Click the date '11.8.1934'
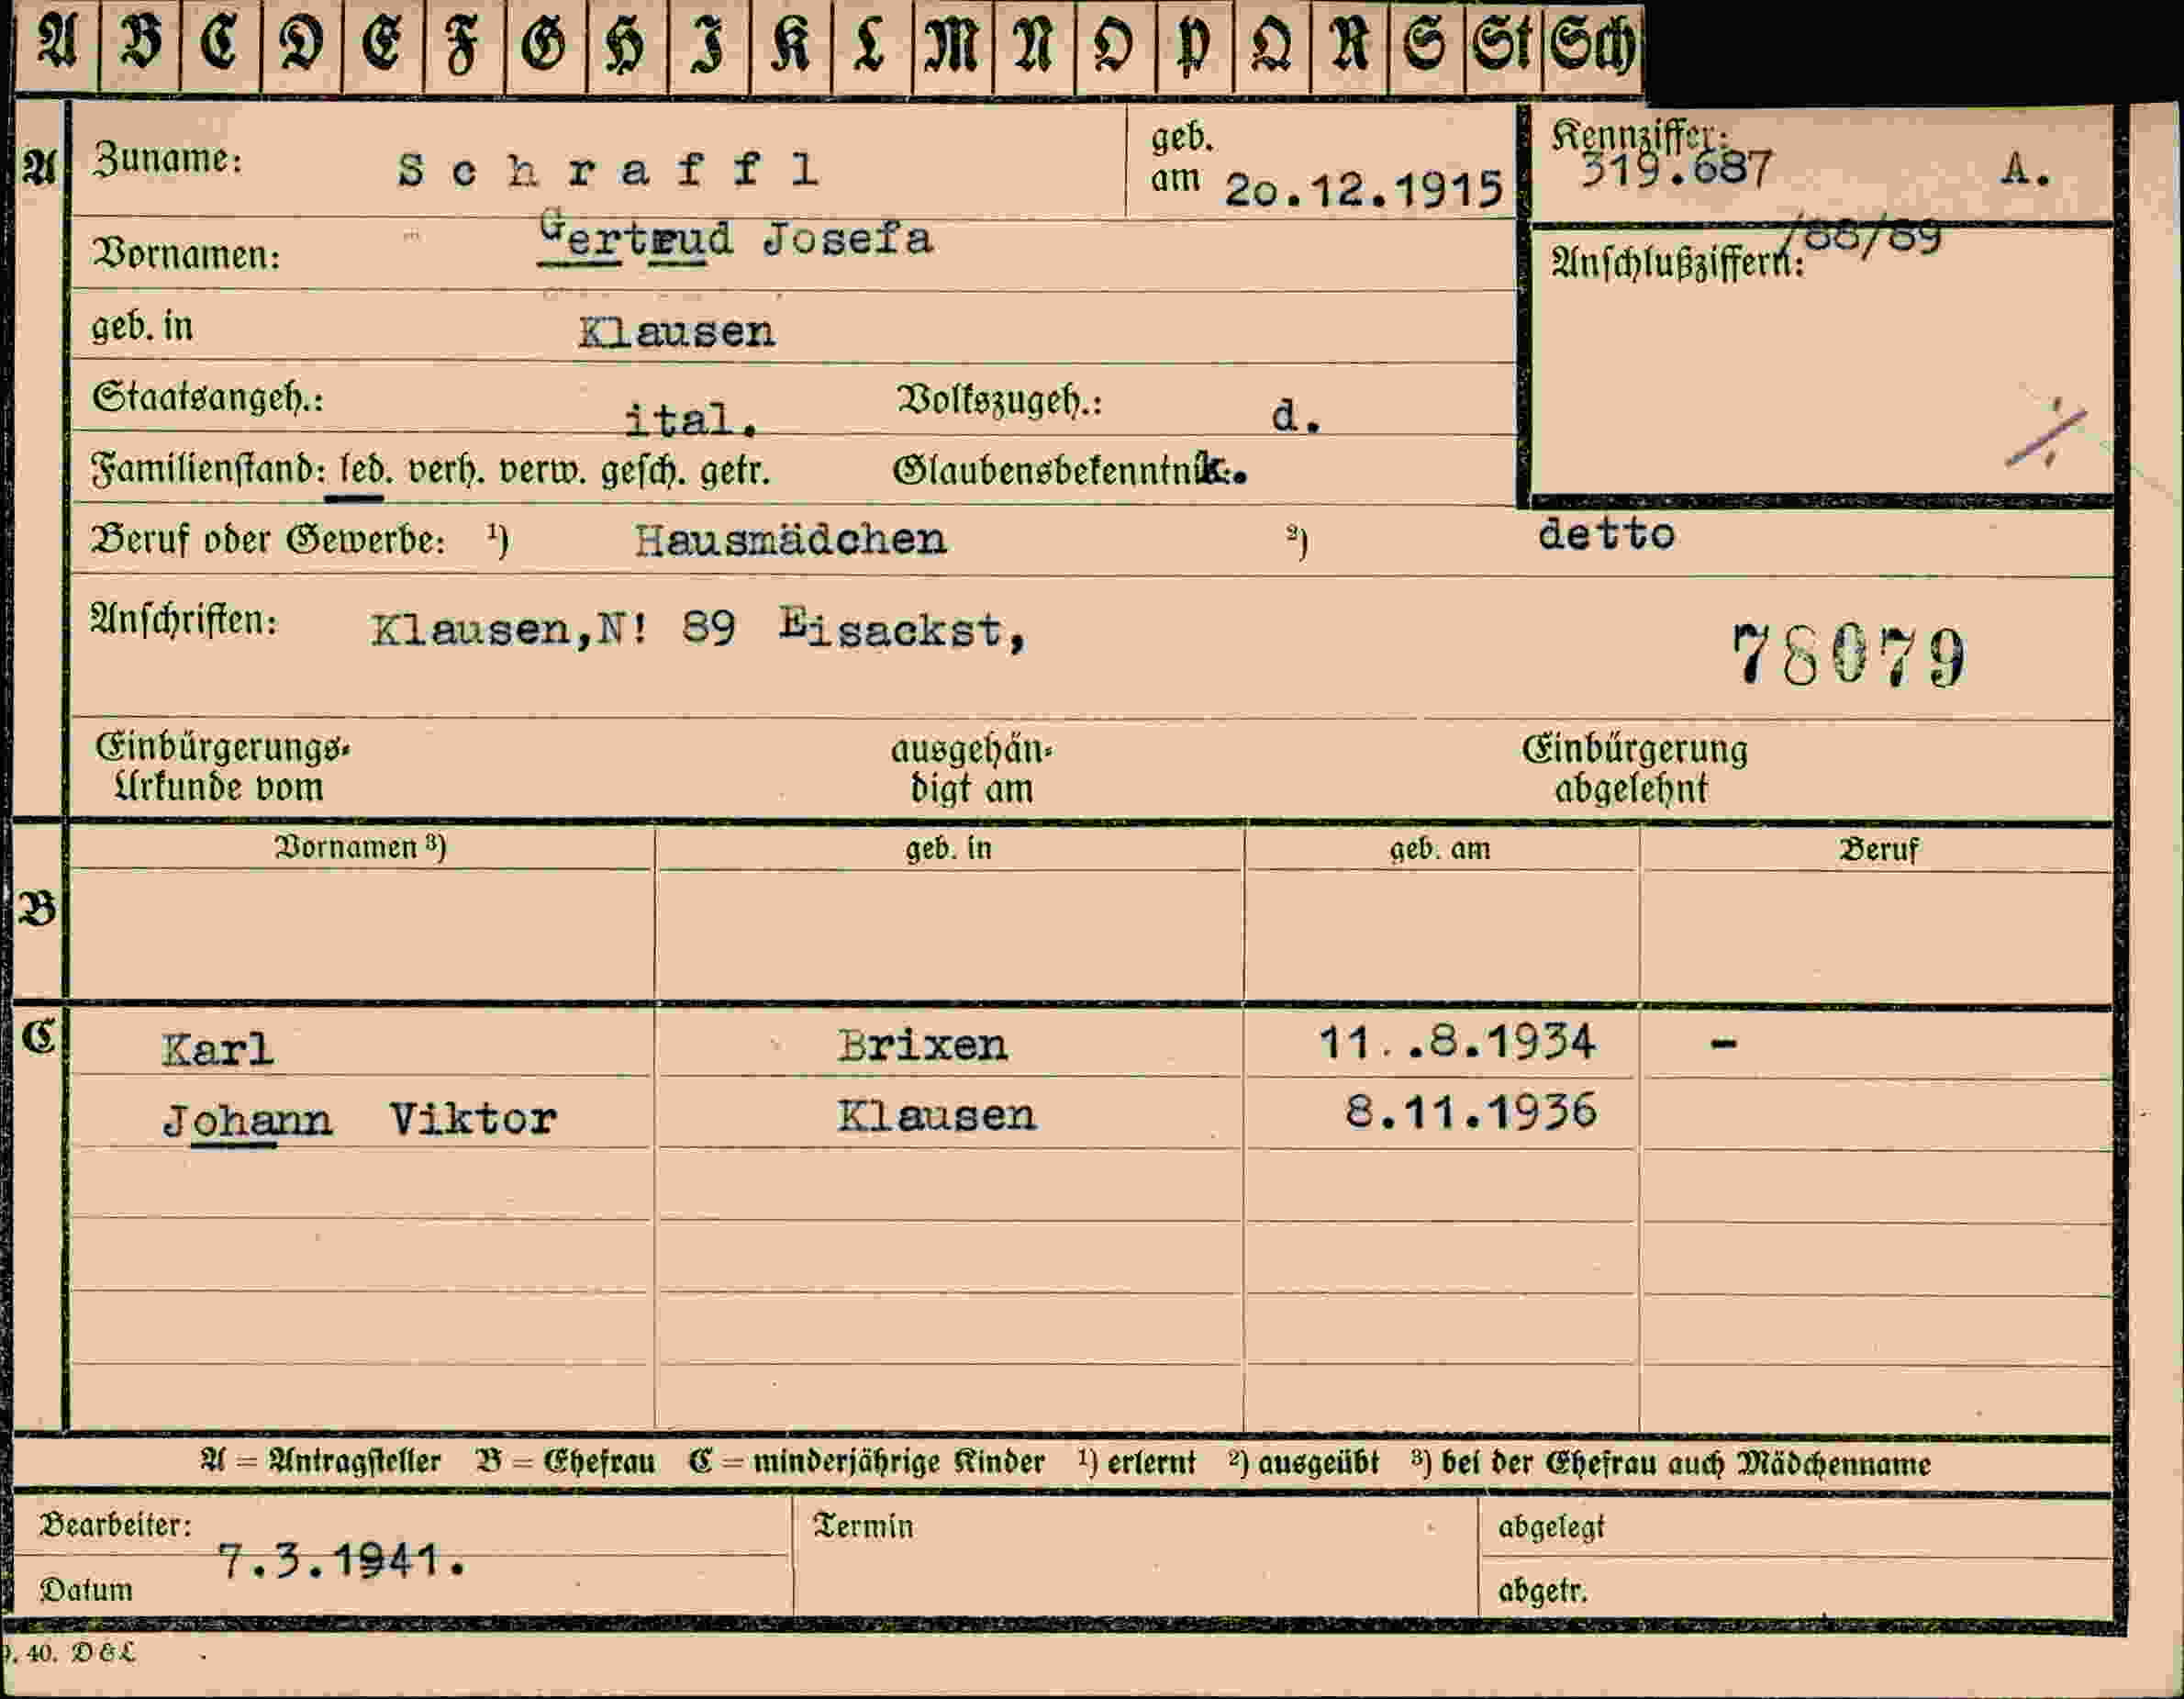The image size is (2184, 1699). 1457,1042
